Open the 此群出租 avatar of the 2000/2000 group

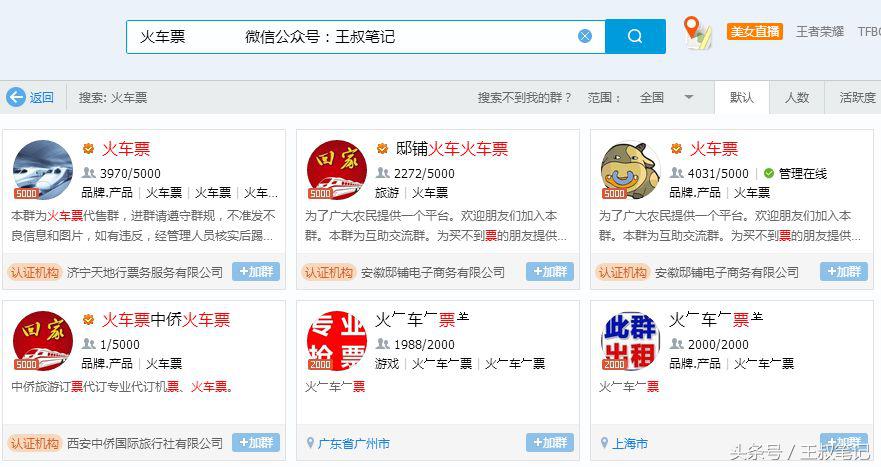tap(630, 341)
